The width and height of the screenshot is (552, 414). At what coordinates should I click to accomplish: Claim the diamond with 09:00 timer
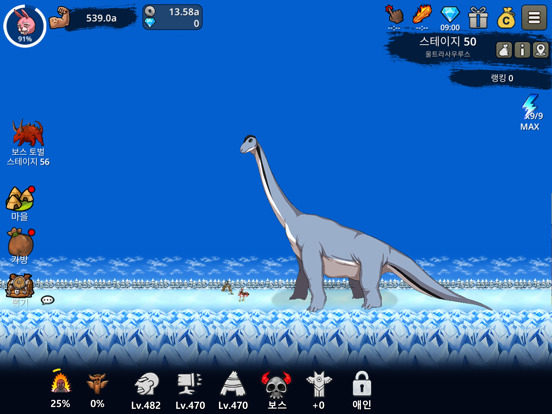[x=450, y=18]
